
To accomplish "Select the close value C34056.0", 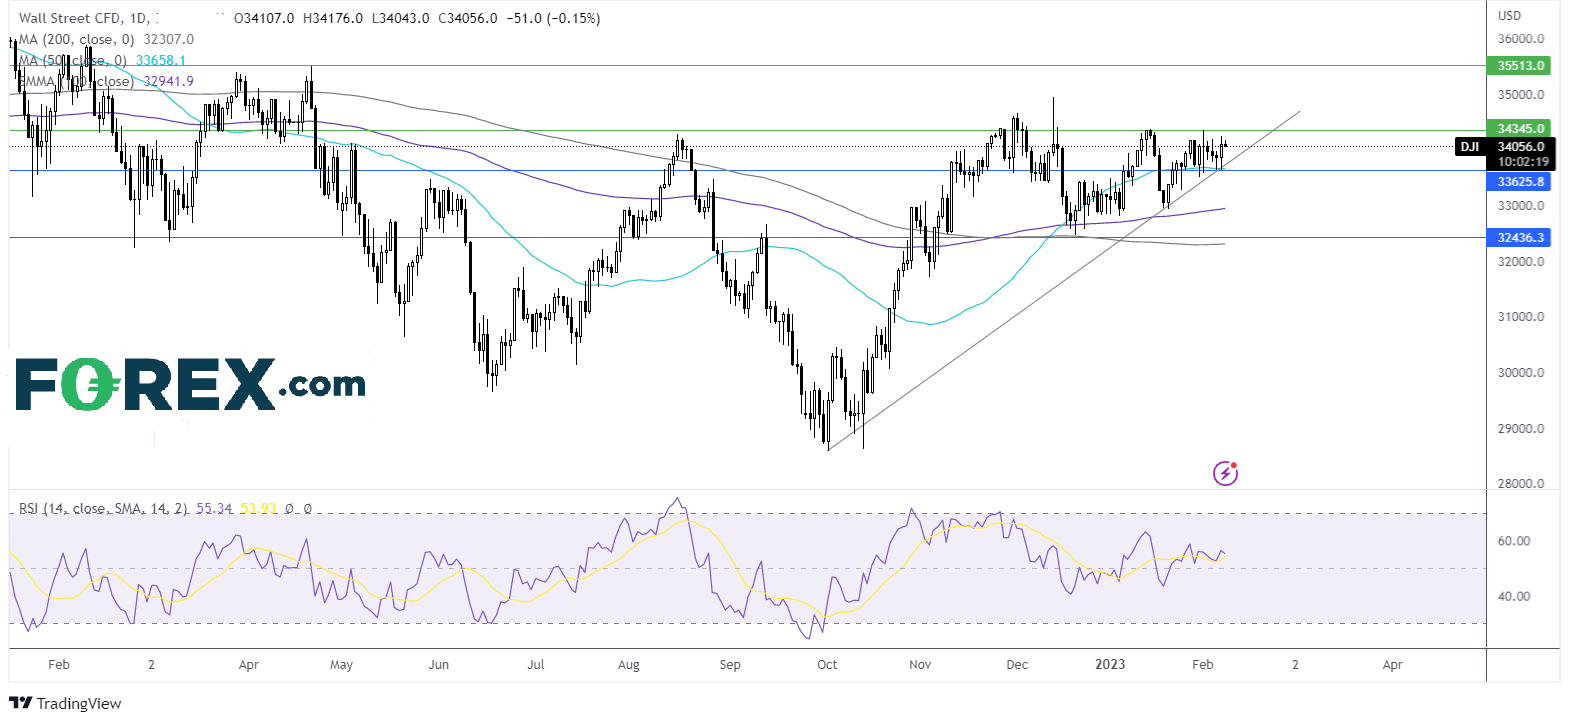I will 467,18.
